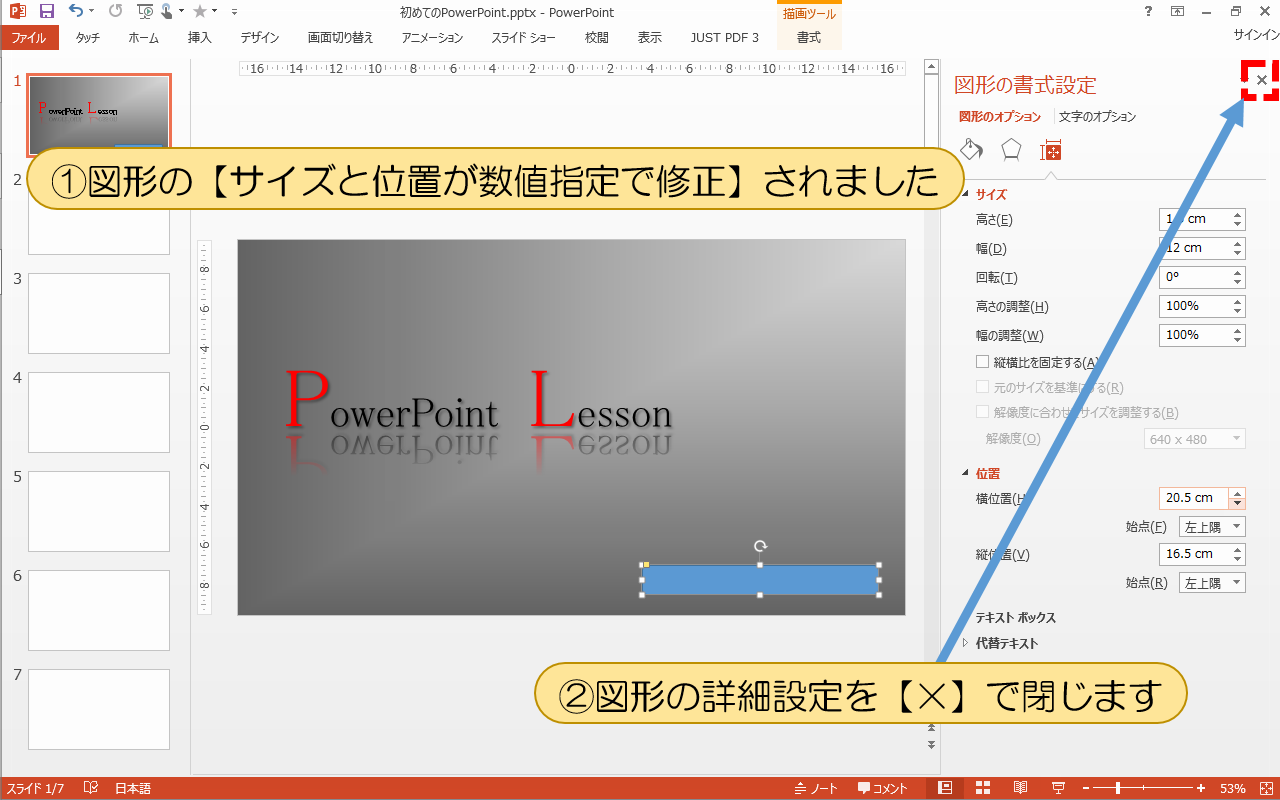
Task: Collapse the サイズ section
Action: 965,195
